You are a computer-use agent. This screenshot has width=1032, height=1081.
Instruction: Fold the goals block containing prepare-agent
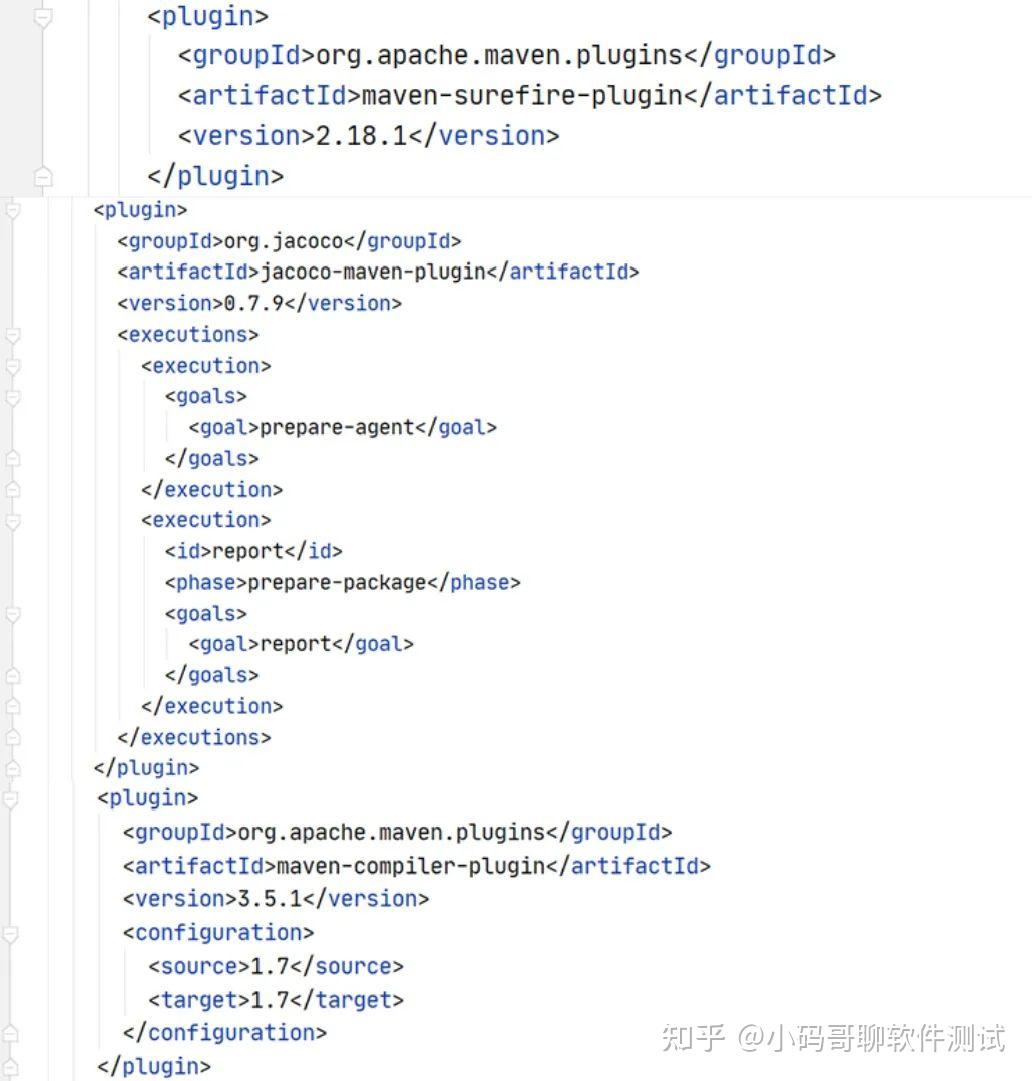point(12,397)
